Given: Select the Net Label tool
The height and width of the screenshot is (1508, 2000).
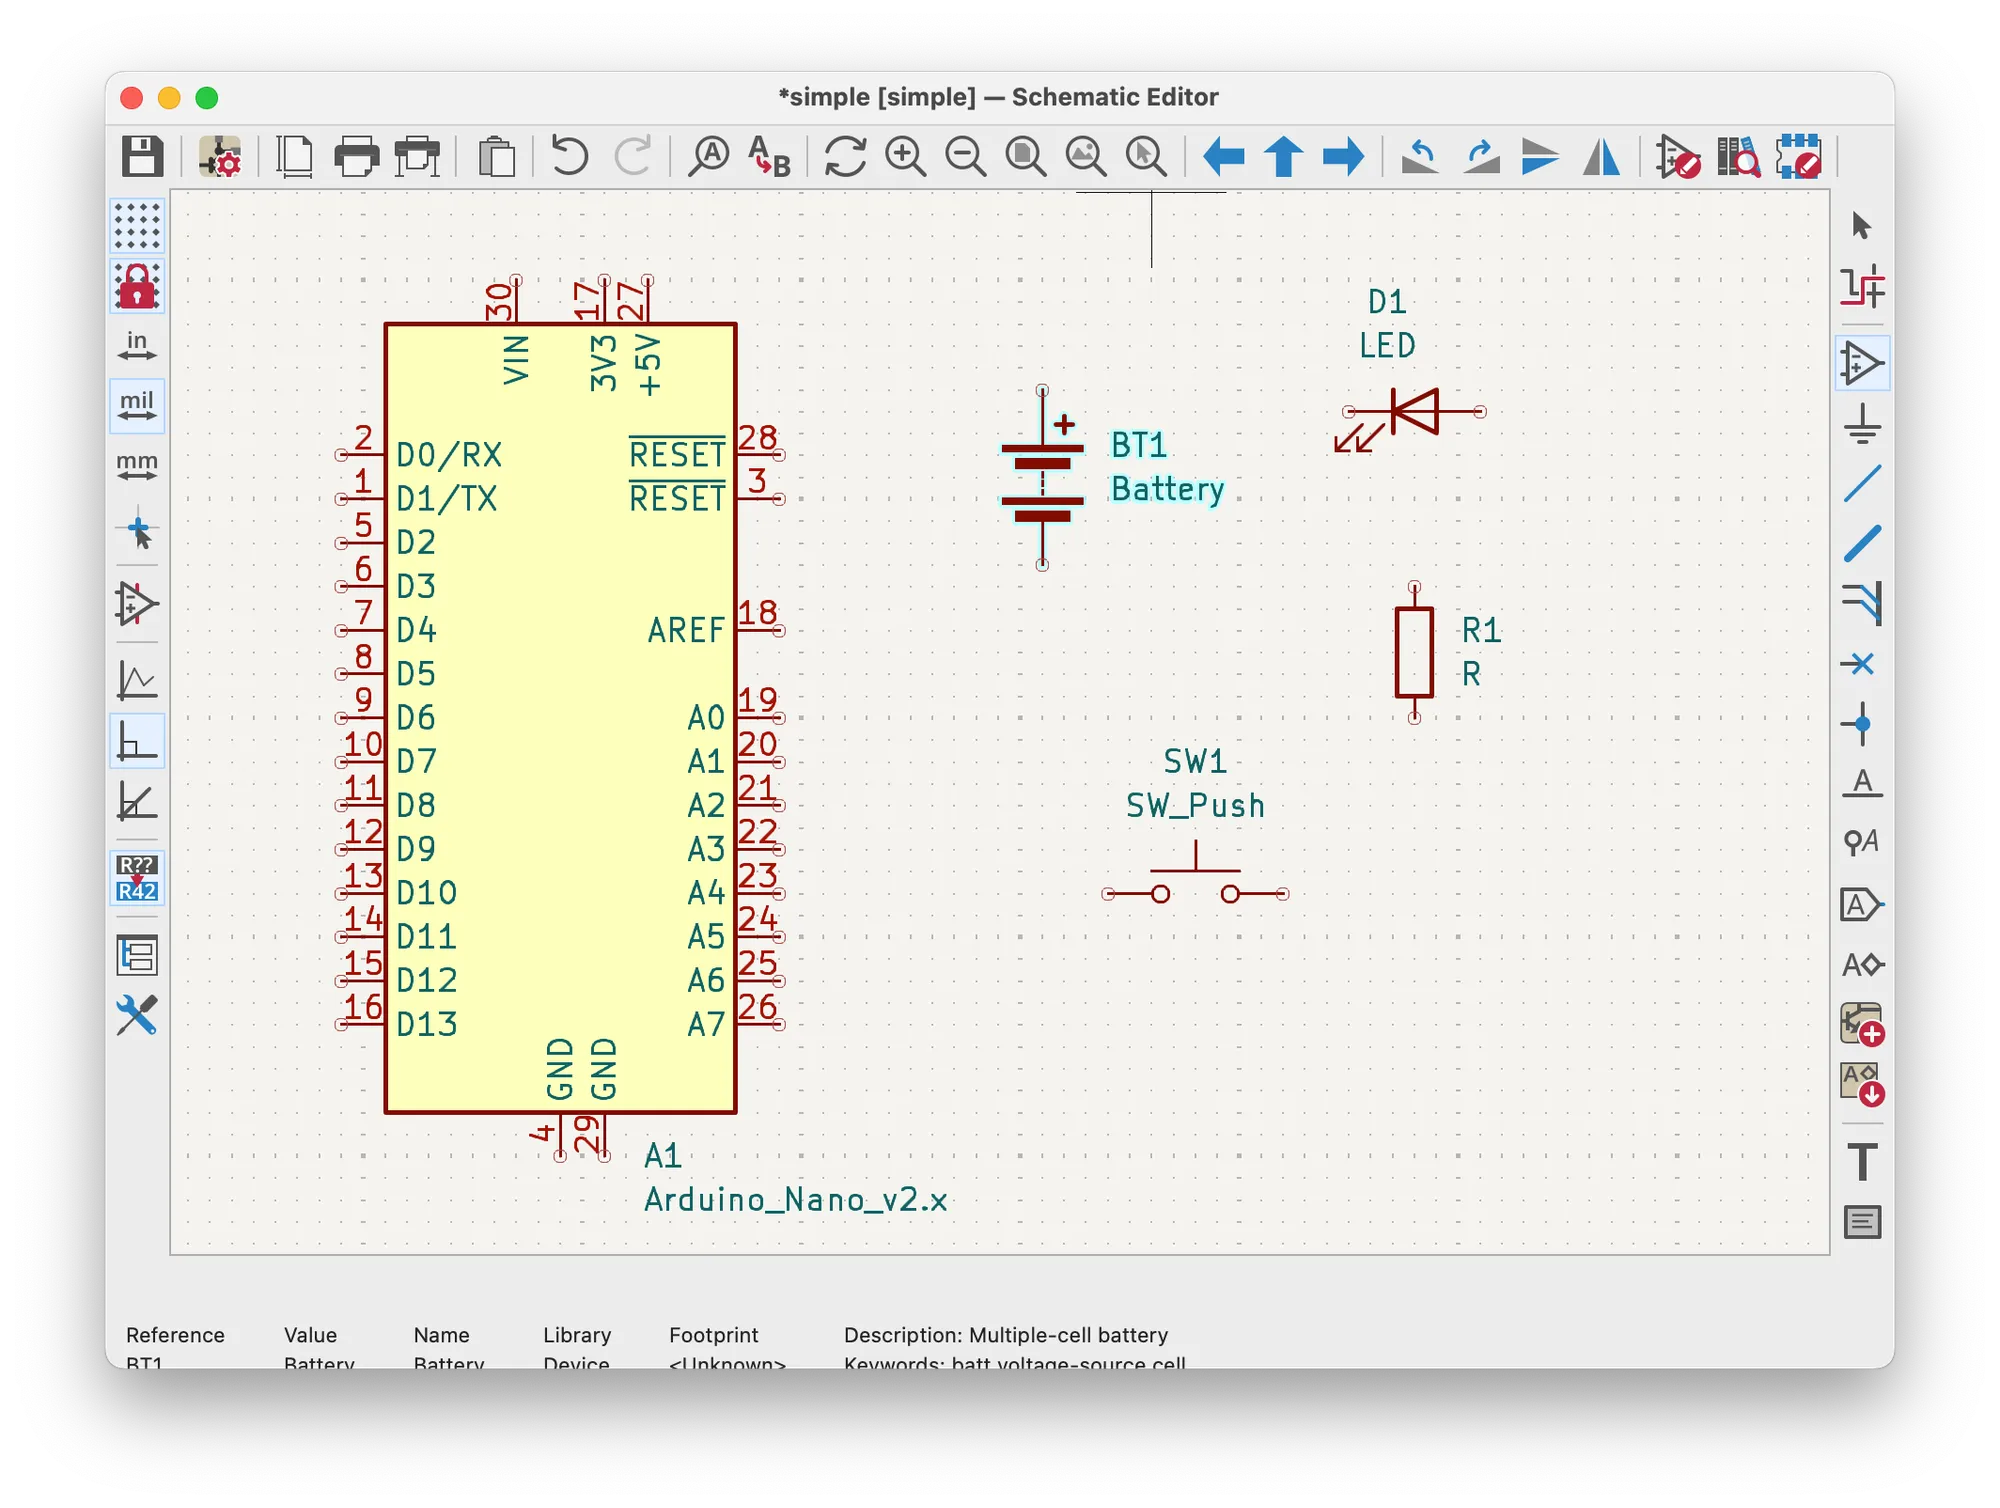Looking at the screenshot, I should pos(1862,784).
